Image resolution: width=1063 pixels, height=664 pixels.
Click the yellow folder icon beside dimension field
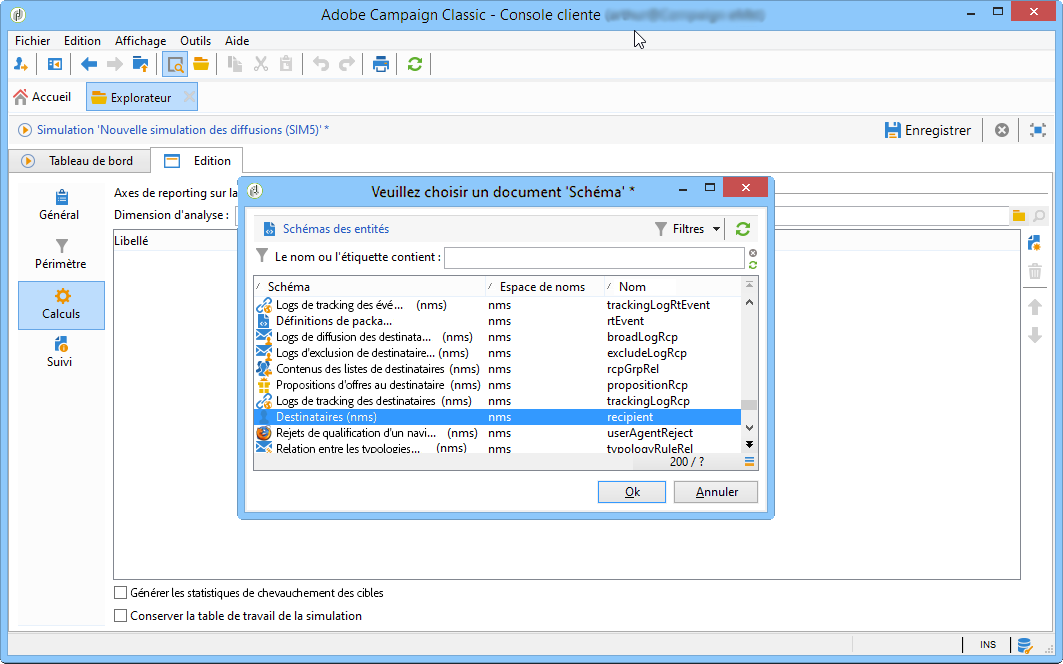[x=1018, y=216]
